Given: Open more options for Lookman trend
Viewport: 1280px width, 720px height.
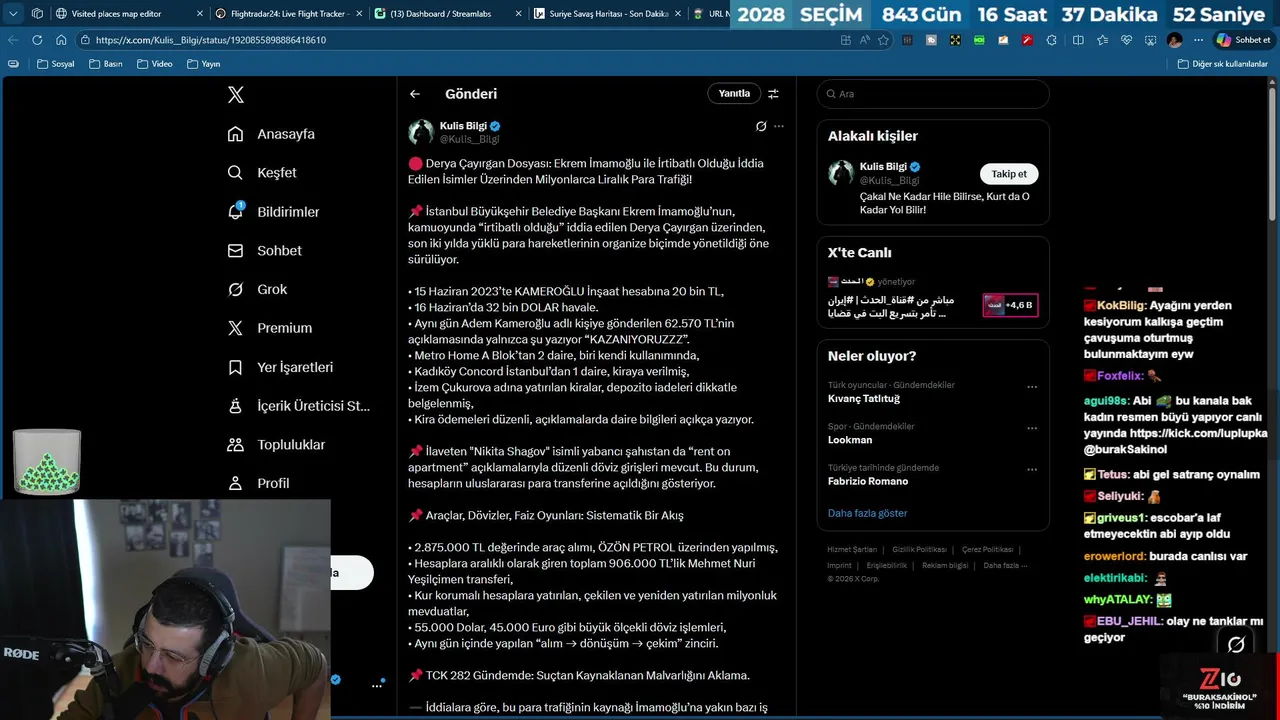Looking at the screenshot, I should [x=1032, y=428].
